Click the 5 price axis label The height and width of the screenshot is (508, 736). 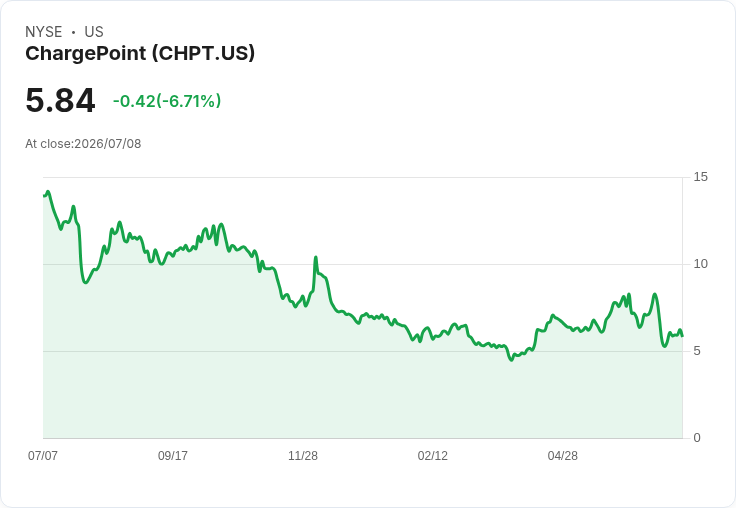[x=697, y=351]
